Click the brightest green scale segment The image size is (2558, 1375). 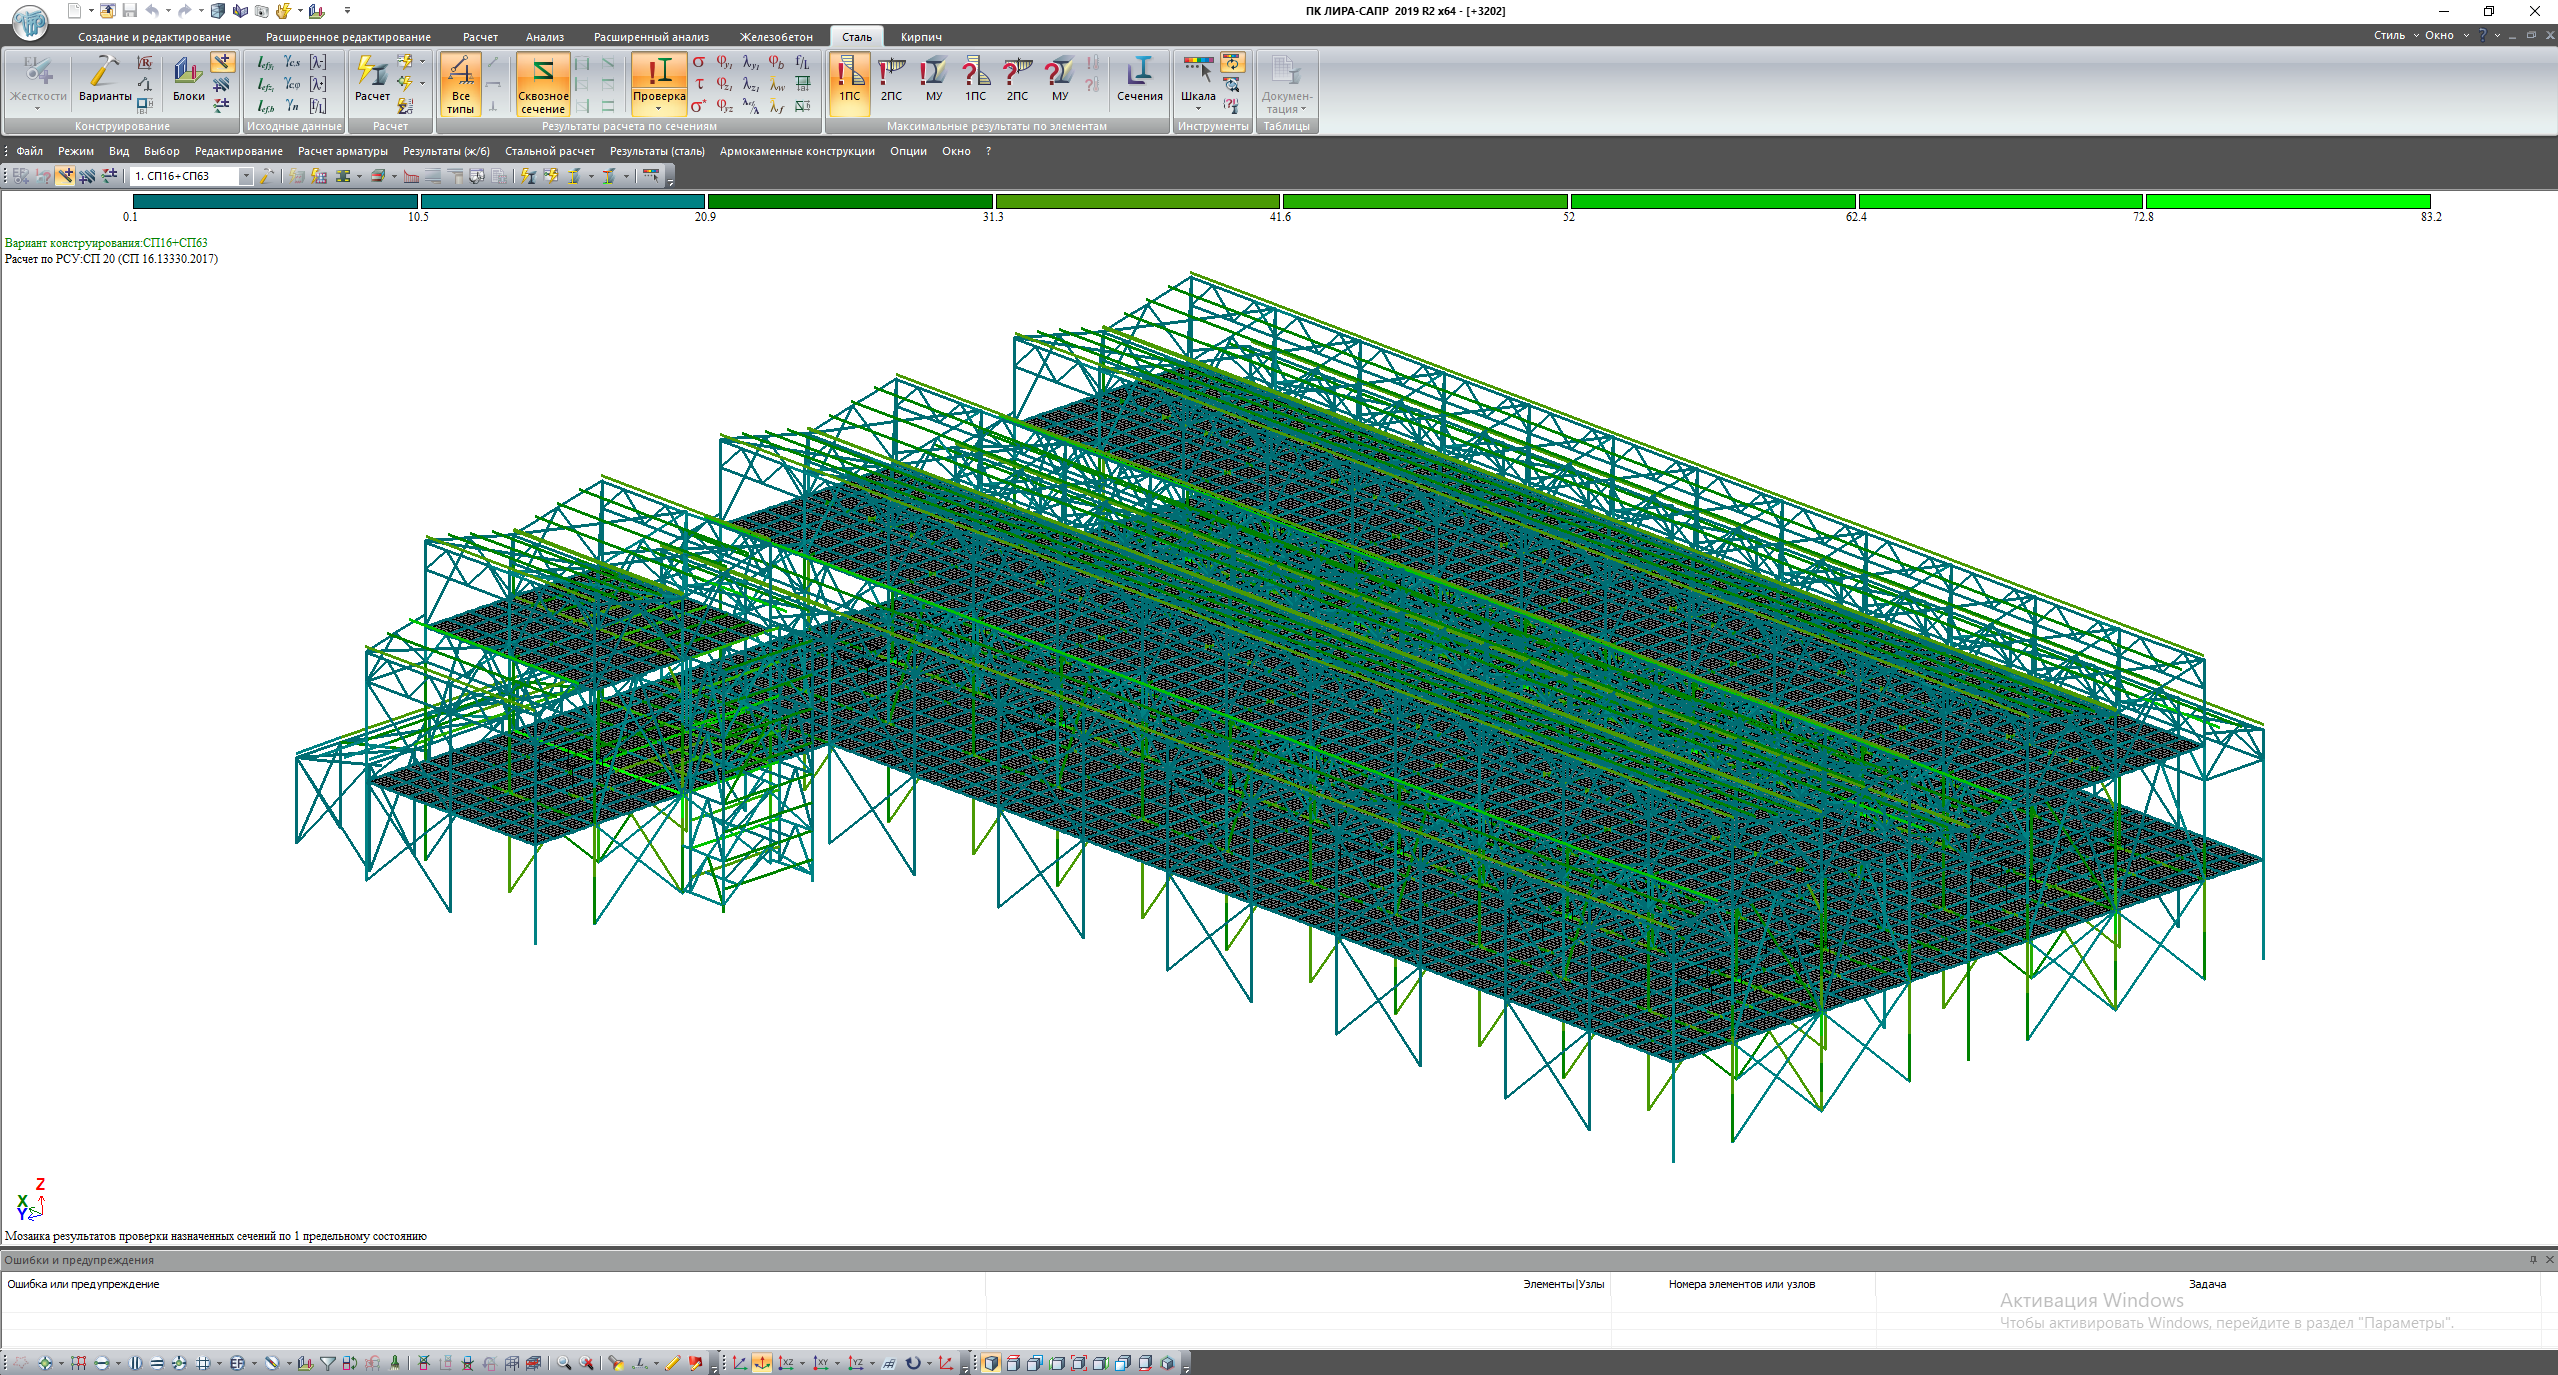[2287, 202]
